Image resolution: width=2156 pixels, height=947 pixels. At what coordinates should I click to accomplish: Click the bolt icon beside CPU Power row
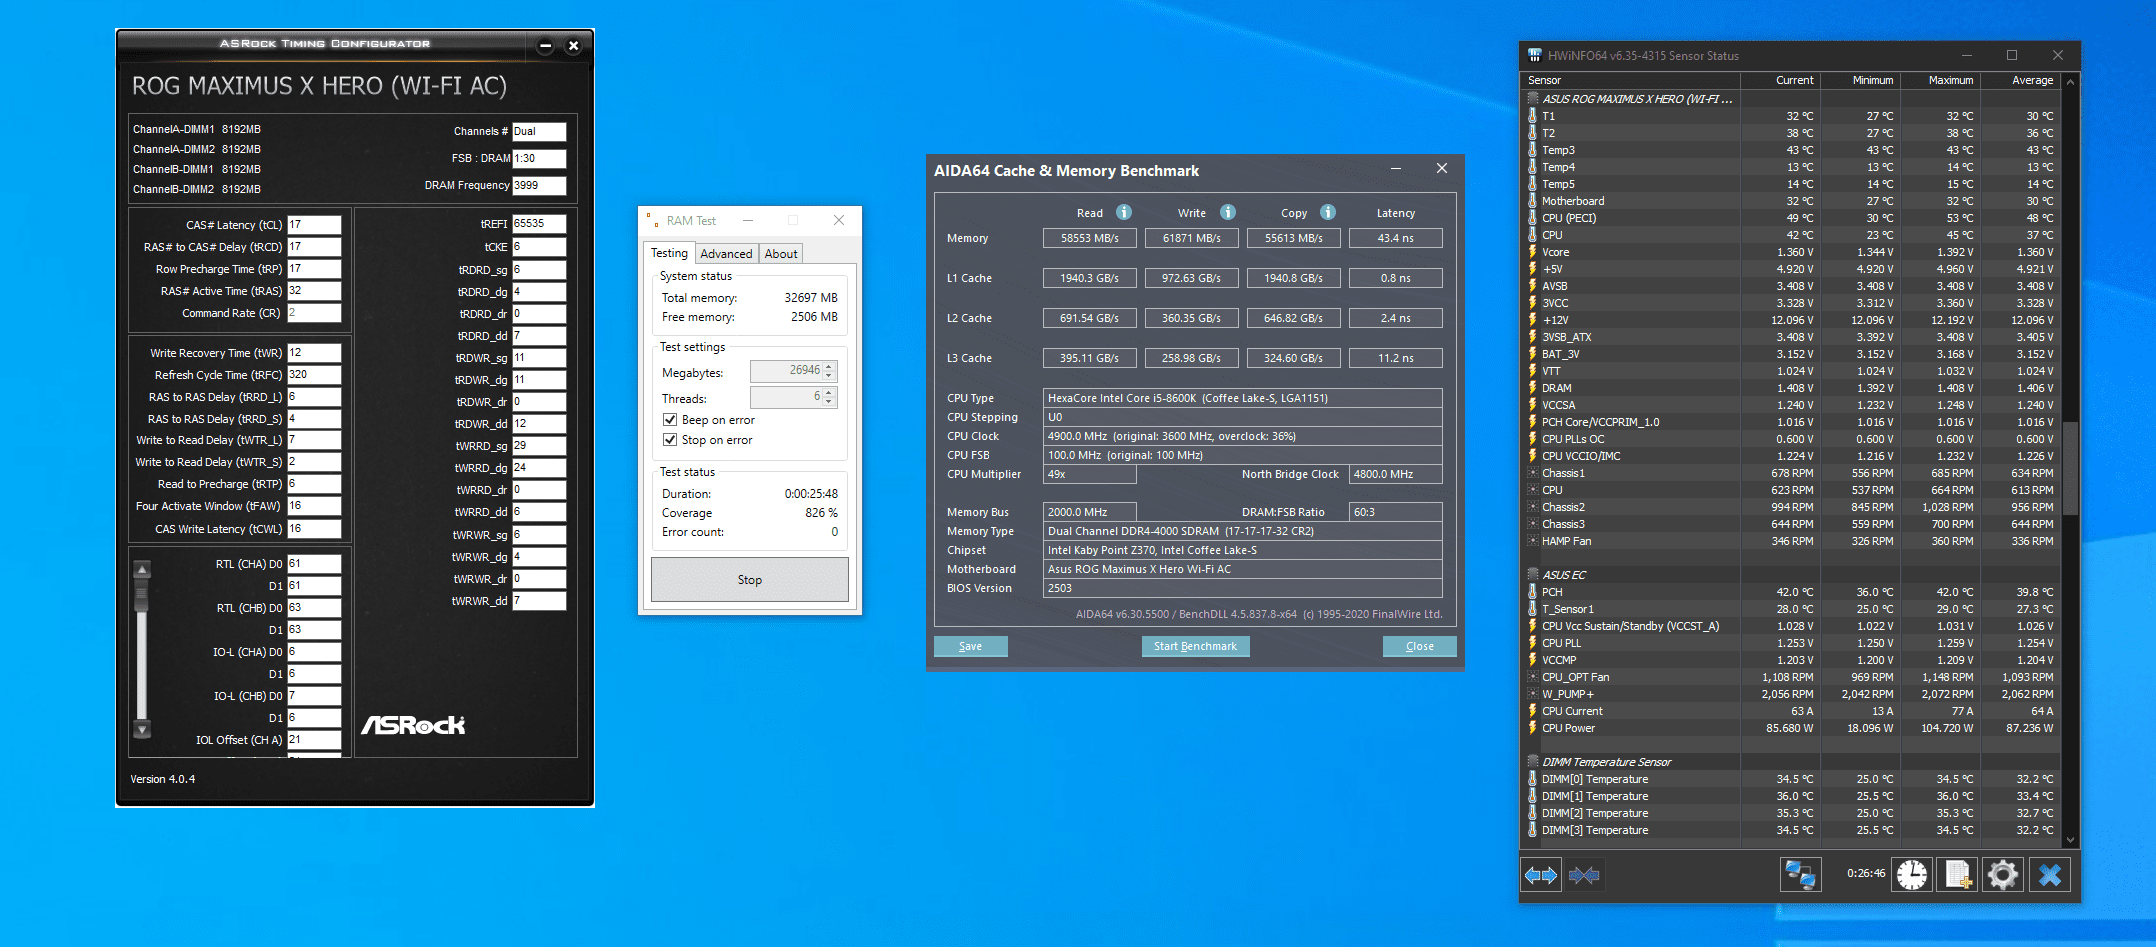(1532, 728)
